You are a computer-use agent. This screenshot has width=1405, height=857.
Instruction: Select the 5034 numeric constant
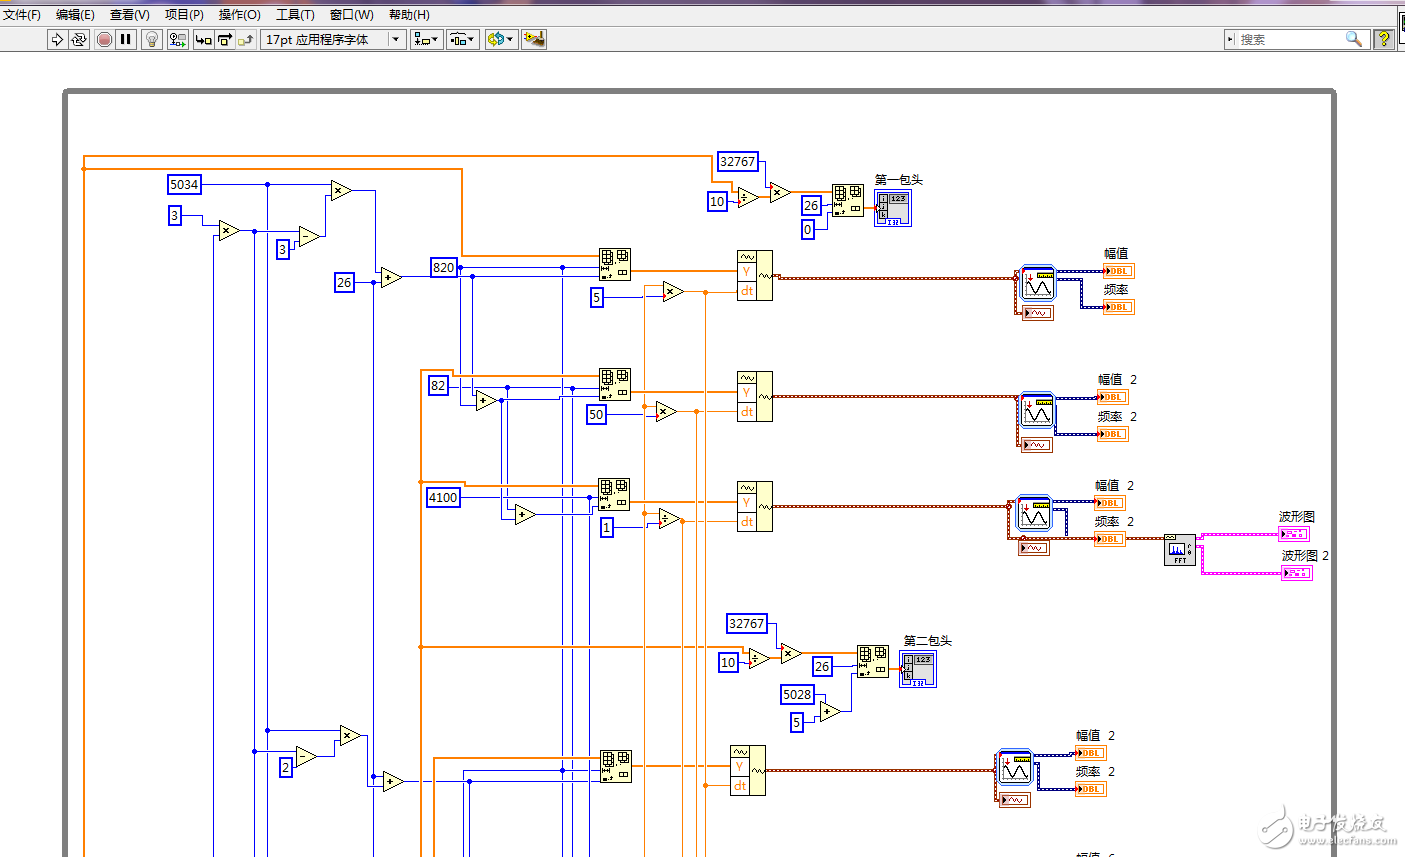185,184
